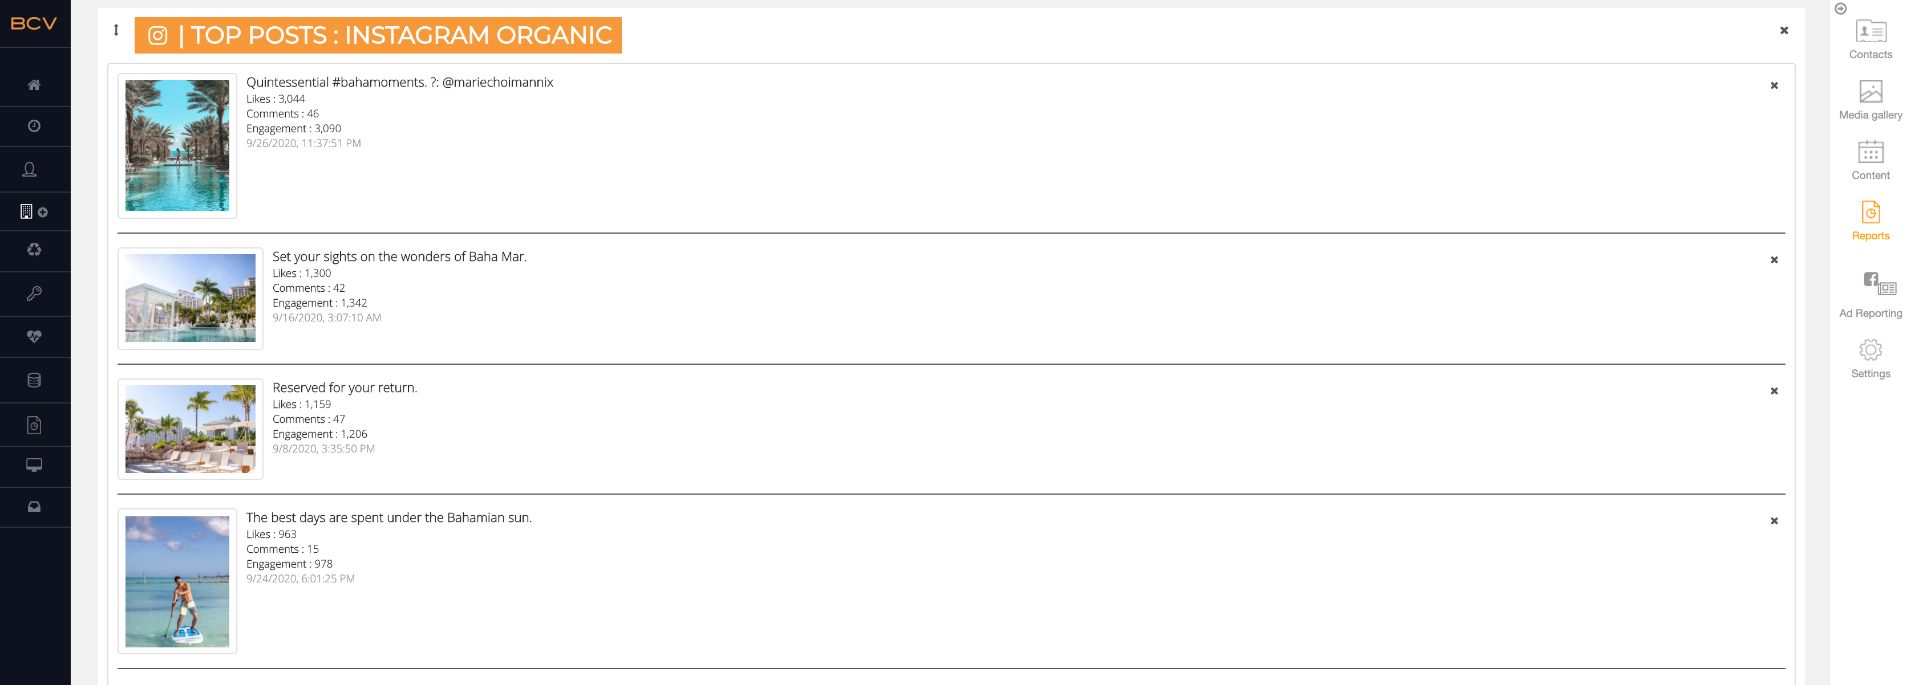Click the clock icon in left sidebar
This screenshot has width=1911, height=685.
34,127
